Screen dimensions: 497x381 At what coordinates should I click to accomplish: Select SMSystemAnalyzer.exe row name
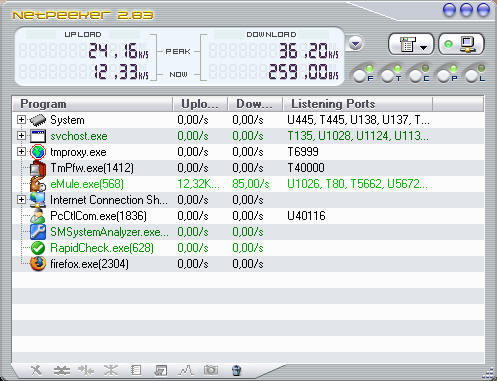[x=109, y=232]
